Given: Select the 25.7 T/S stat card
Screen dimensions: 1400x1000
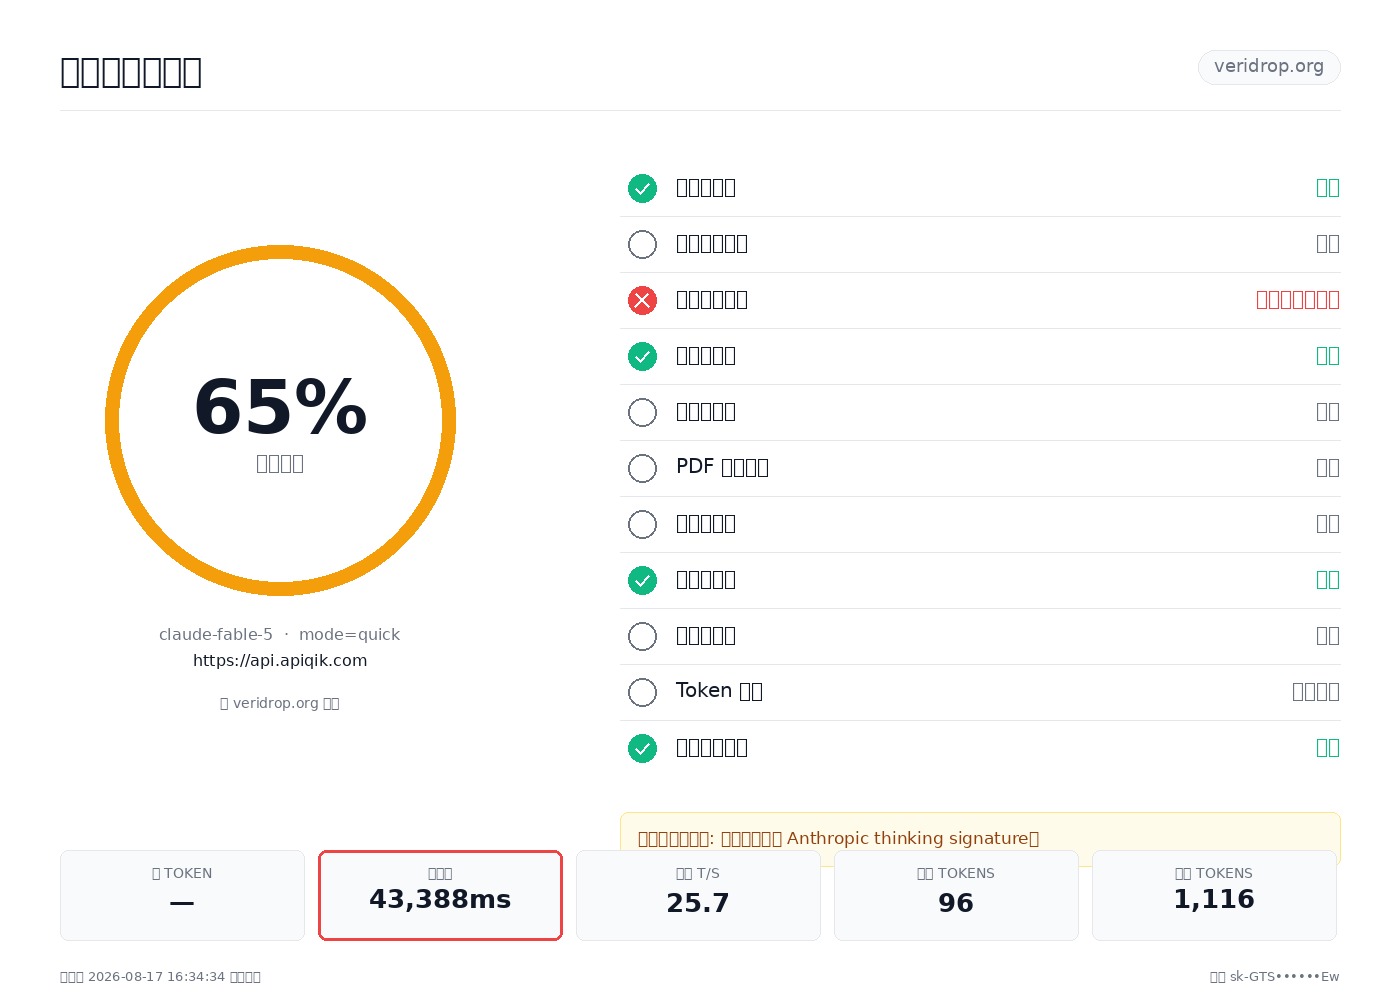Looking at the screenshot, I should pos(698,895).
